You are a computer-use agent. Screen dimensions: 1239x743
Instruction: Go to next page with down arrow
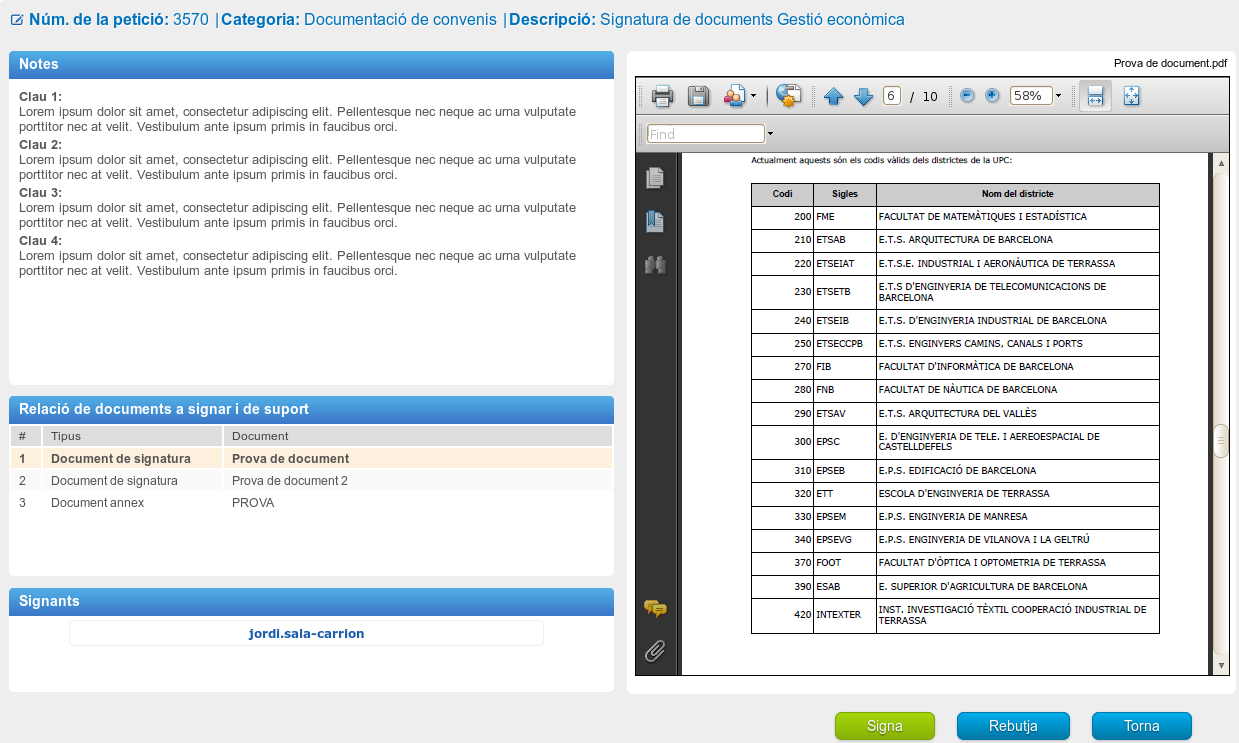[864, 96]
